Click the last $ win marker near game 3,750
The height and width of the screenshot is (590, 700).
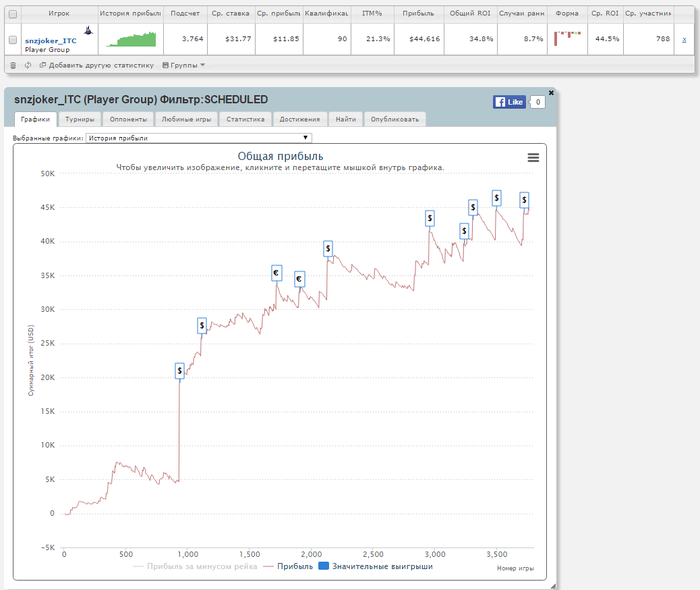[x=524, y=200]
